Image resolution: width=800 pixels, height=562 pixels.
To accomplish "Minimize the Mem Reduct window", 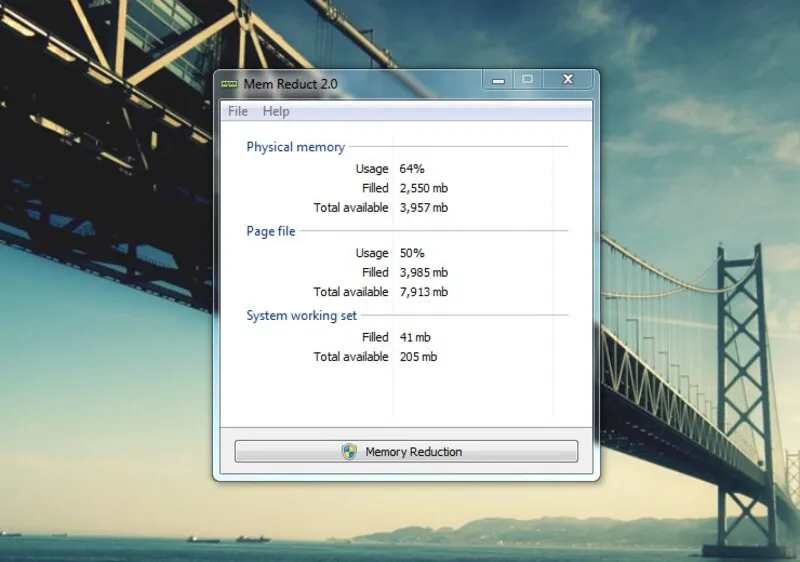I will click(498, 79).
